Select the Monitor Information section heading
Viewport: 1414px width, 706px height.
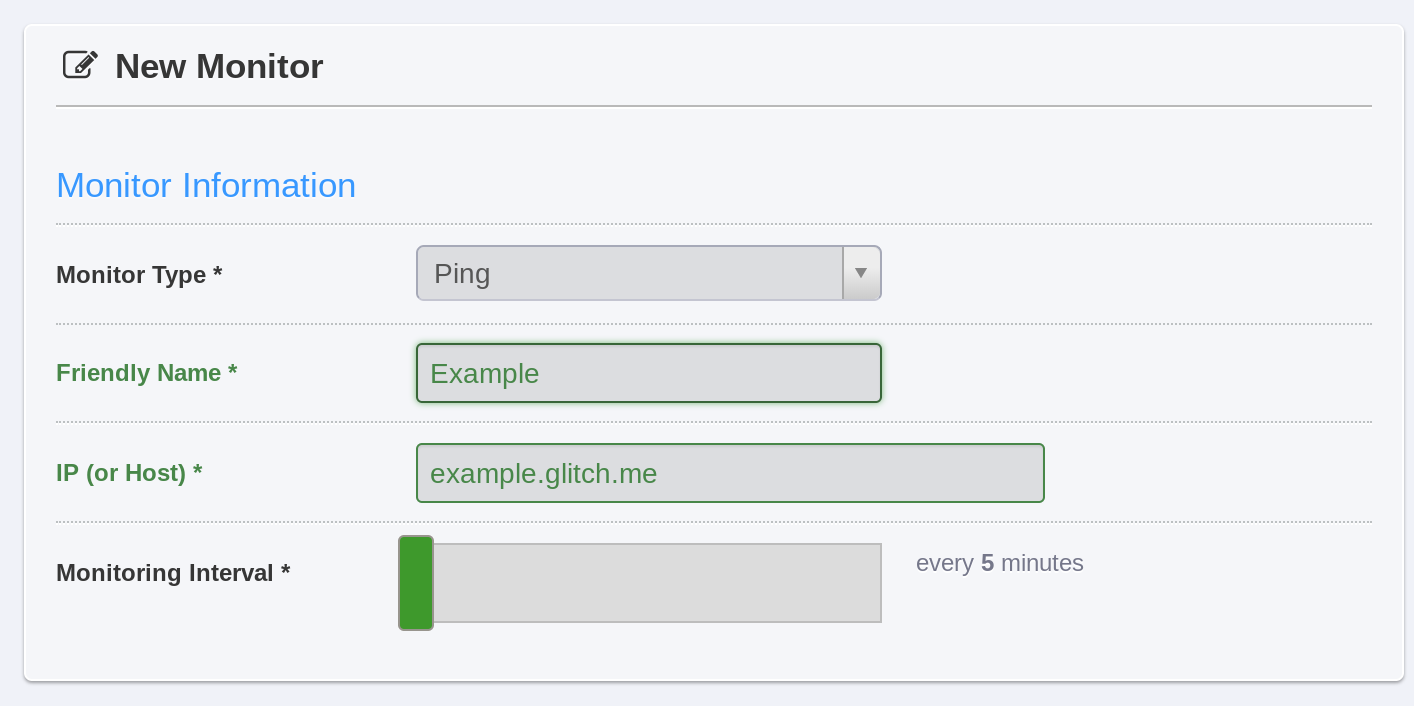(206, 186)
